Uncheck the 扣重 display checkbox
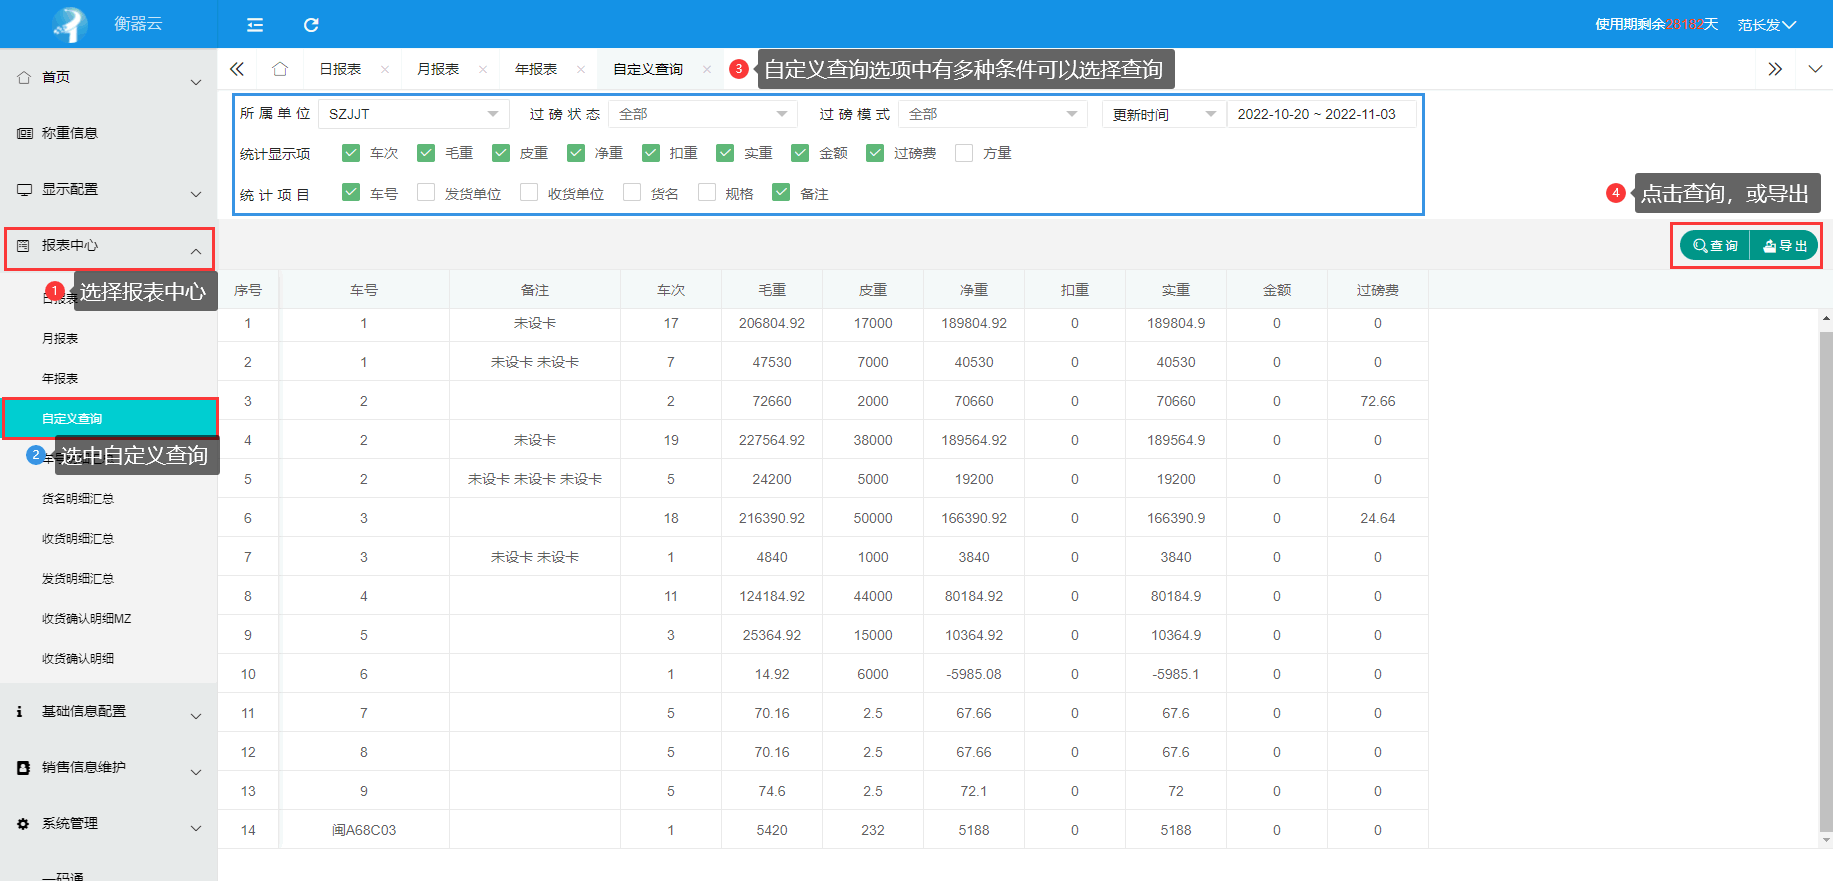This screenshot has width=1833, height=881. pyautogui.click(x=651, y=153)
